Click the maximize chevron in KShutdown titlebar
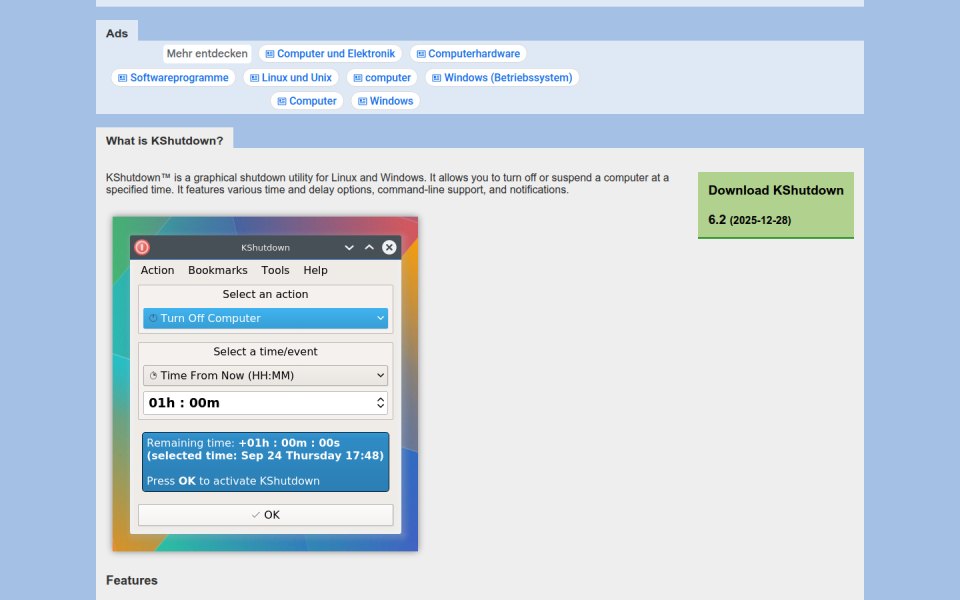Screen dimensions: 960x600 tap(369, 247)
